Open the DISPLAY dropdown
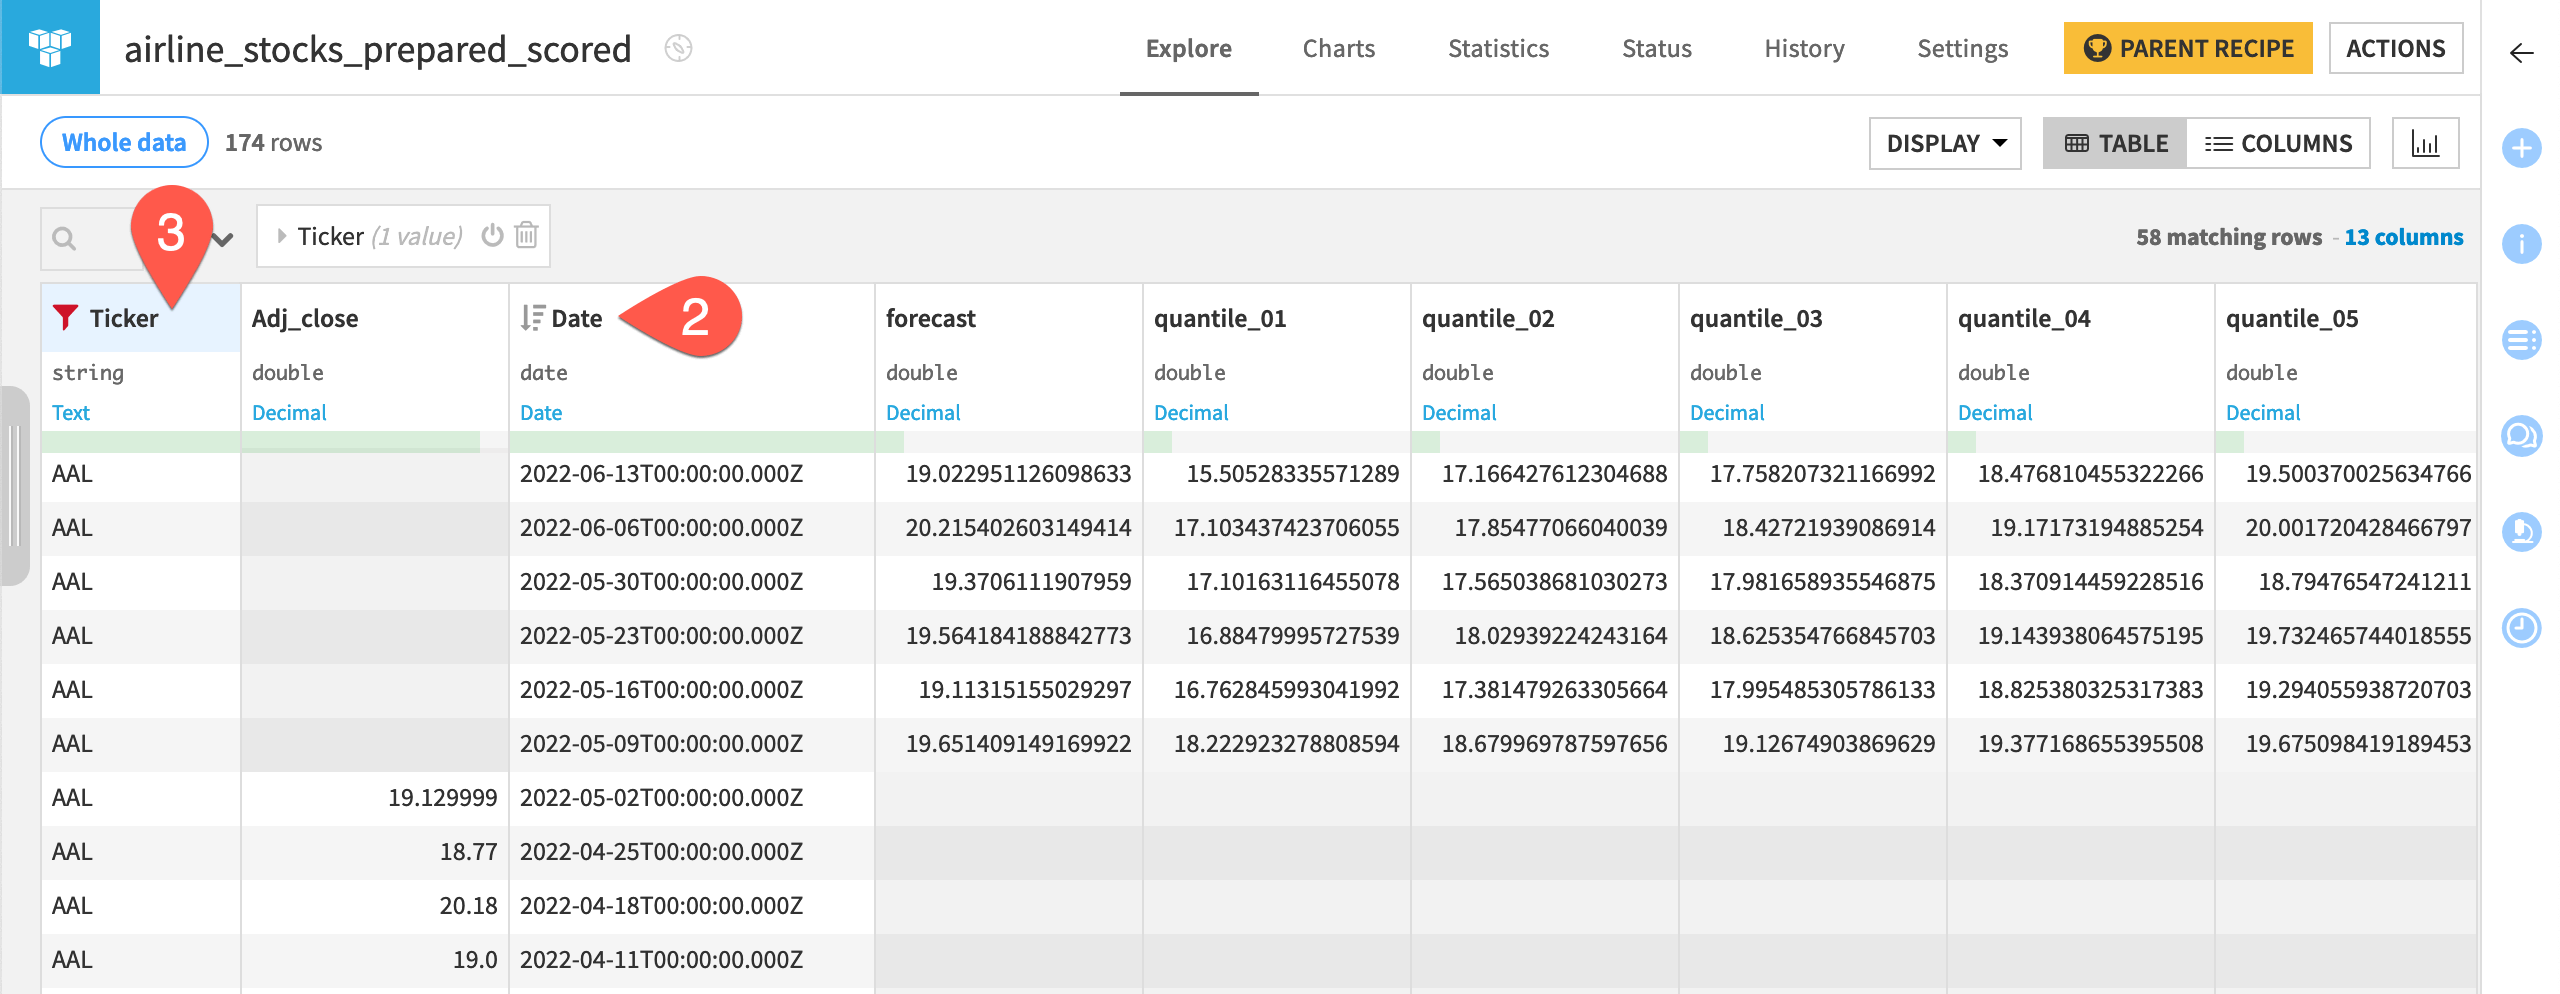The image size is (2560, 994). 1945,143
